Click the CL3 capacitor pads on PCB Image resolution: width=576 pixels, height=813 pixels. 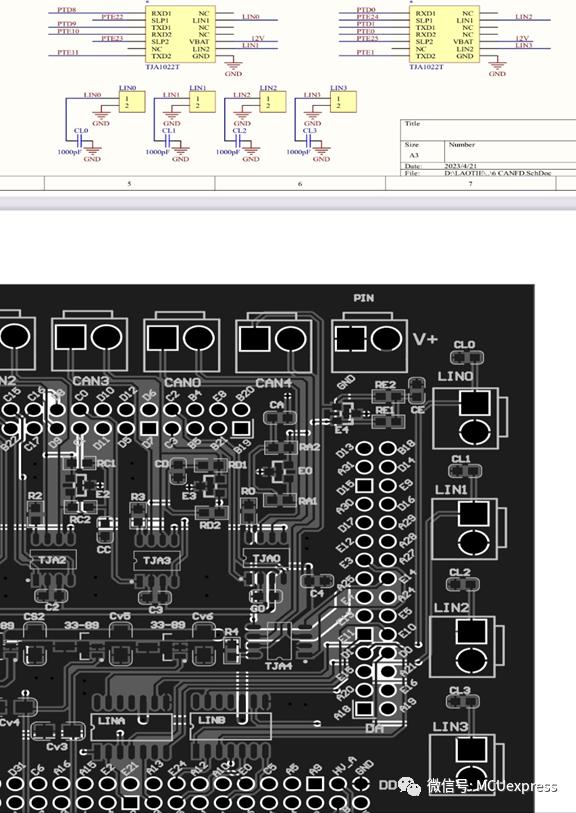[462, 701]
